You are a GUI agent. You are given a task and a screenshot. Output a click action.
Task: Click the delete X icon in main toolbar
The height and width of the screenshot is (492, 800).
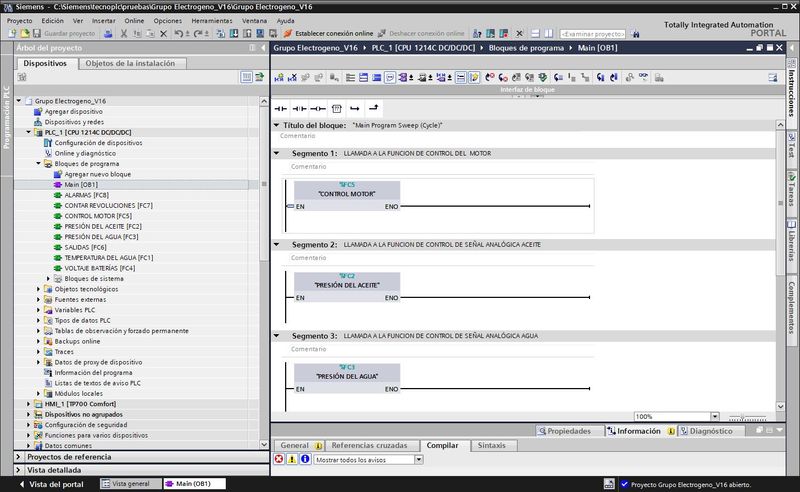pyautogui.click(x=163, y=34)
